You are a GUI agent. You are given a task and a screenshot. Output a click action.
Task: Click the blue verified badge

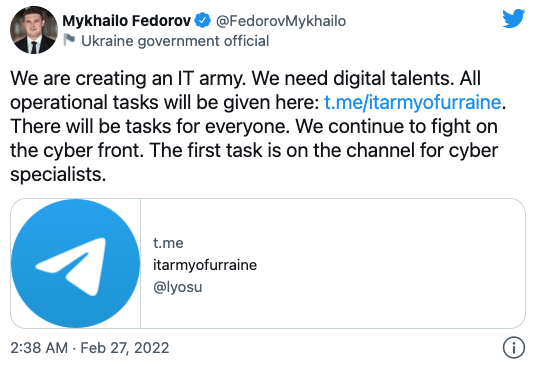coord(202,21)
